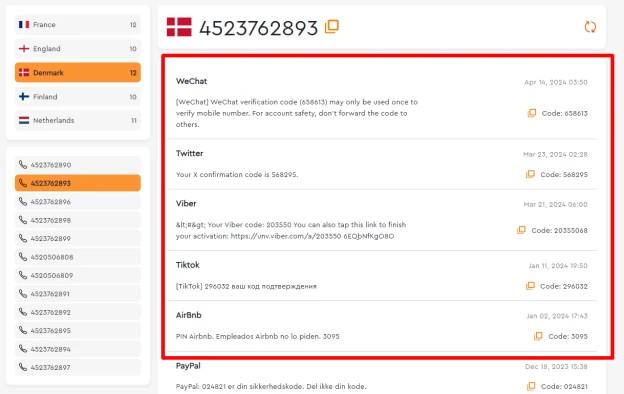
Task: Click the Tiktok sender name
Action: click(187, 265)
